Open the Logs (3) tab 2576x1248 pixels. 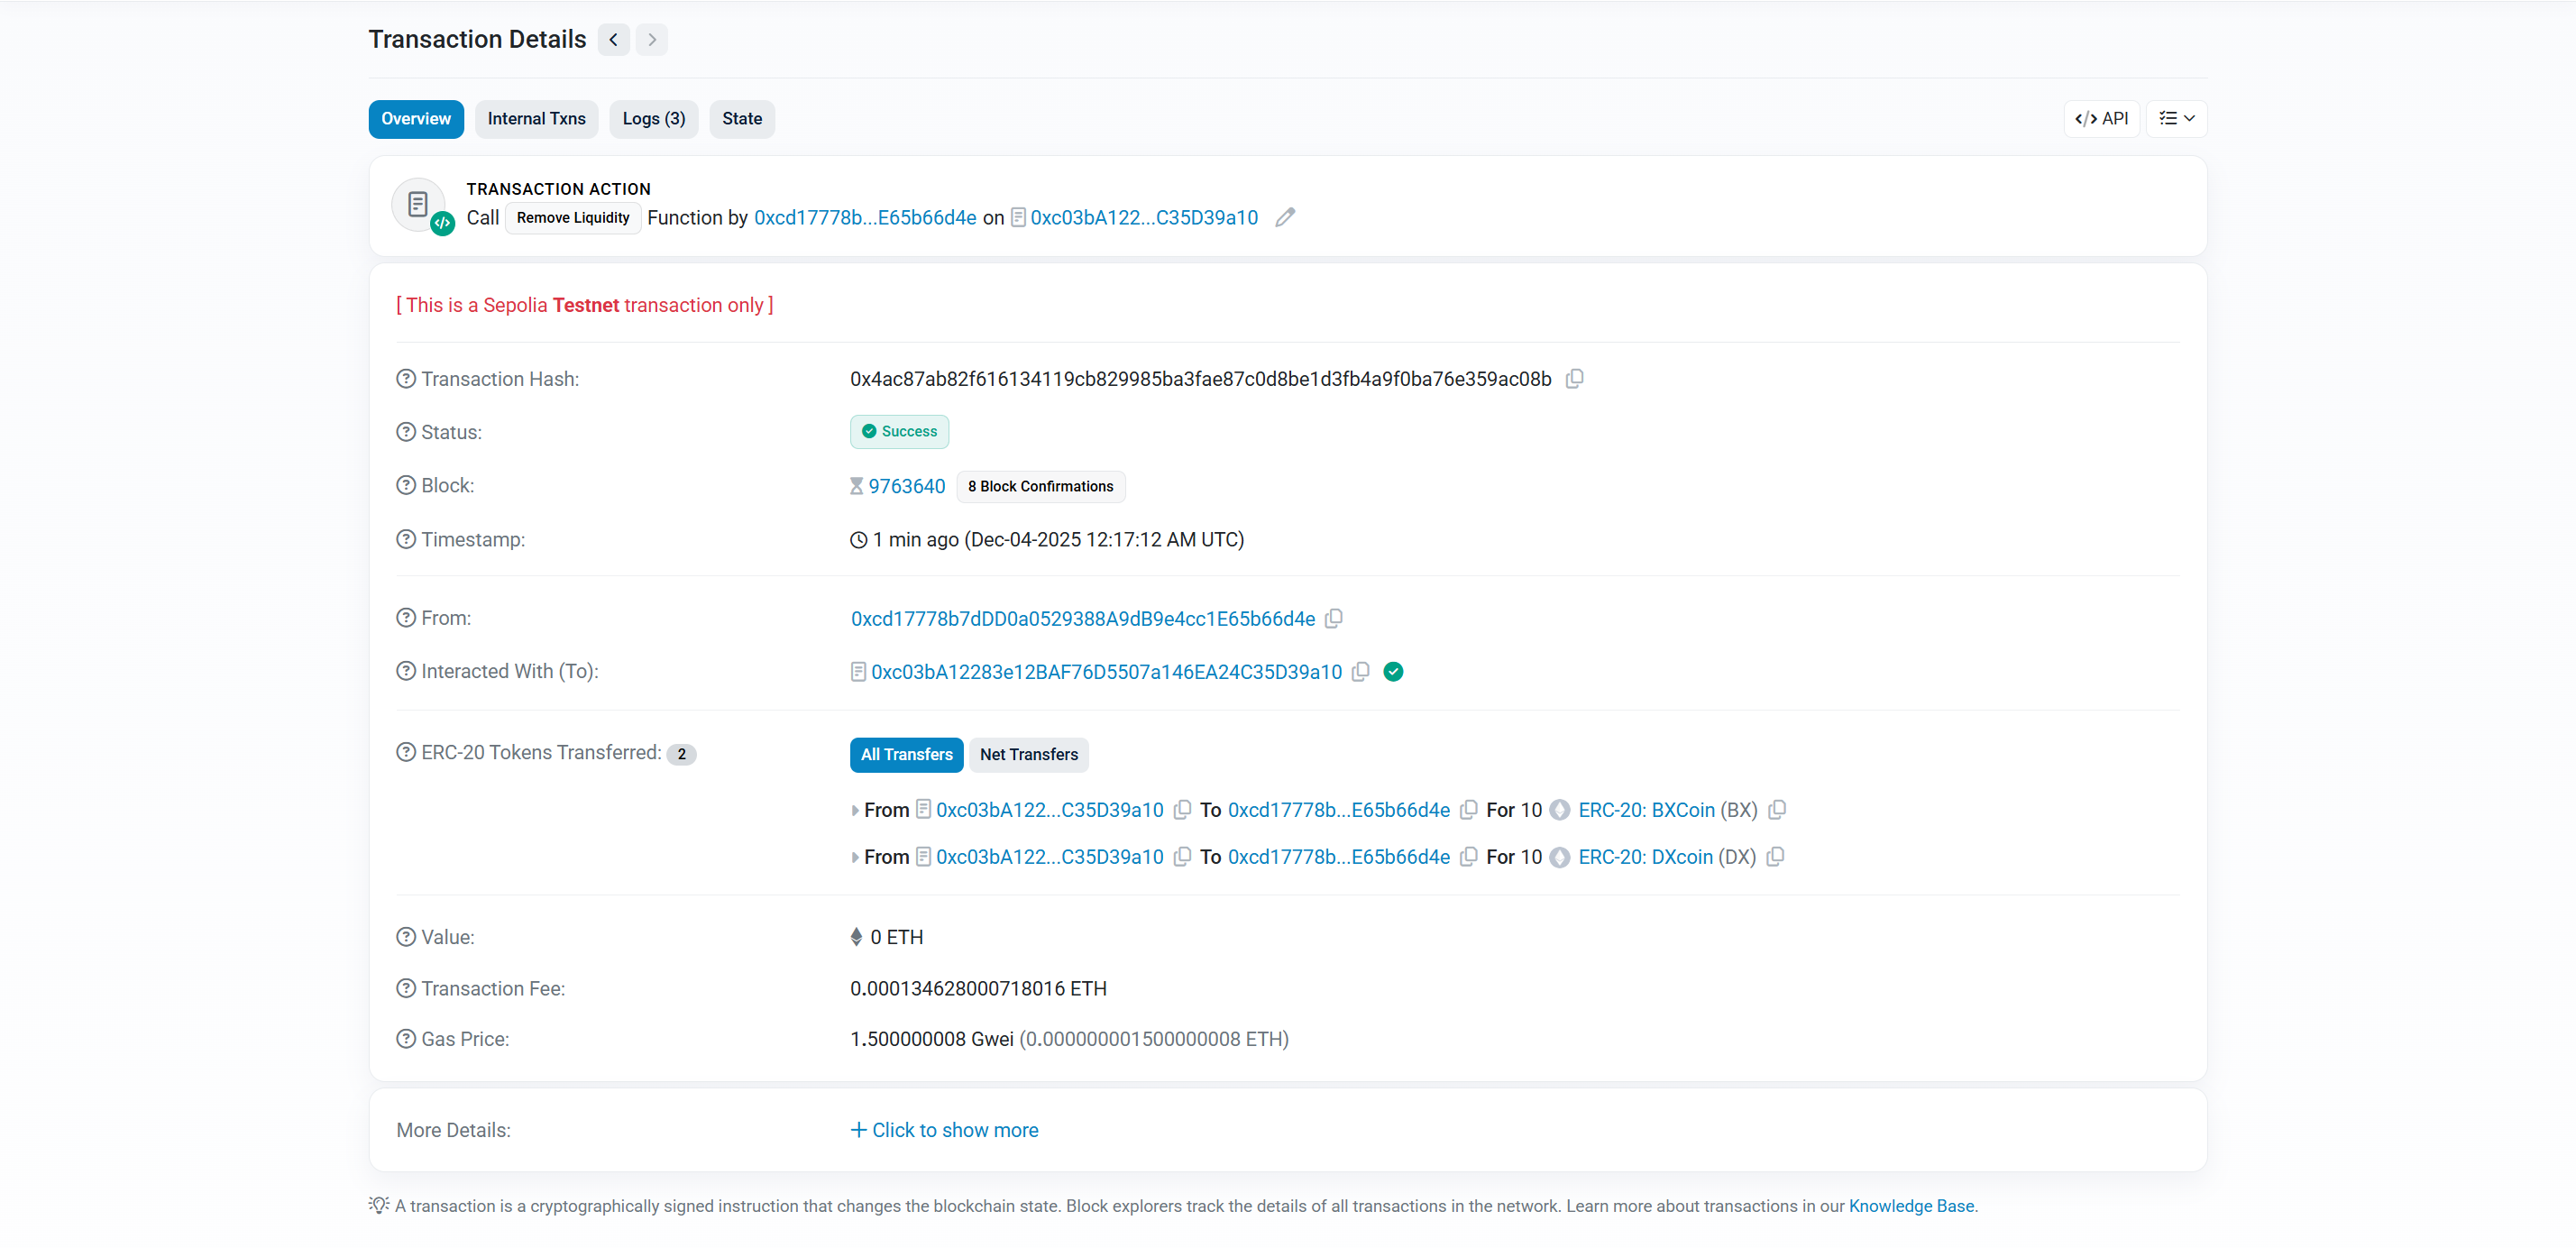653,118
